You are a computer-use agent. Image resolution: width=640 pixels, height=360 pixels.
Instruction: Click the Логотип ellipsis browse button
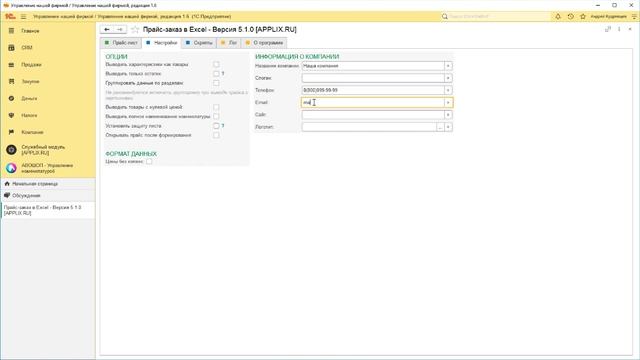click(440, 127)
